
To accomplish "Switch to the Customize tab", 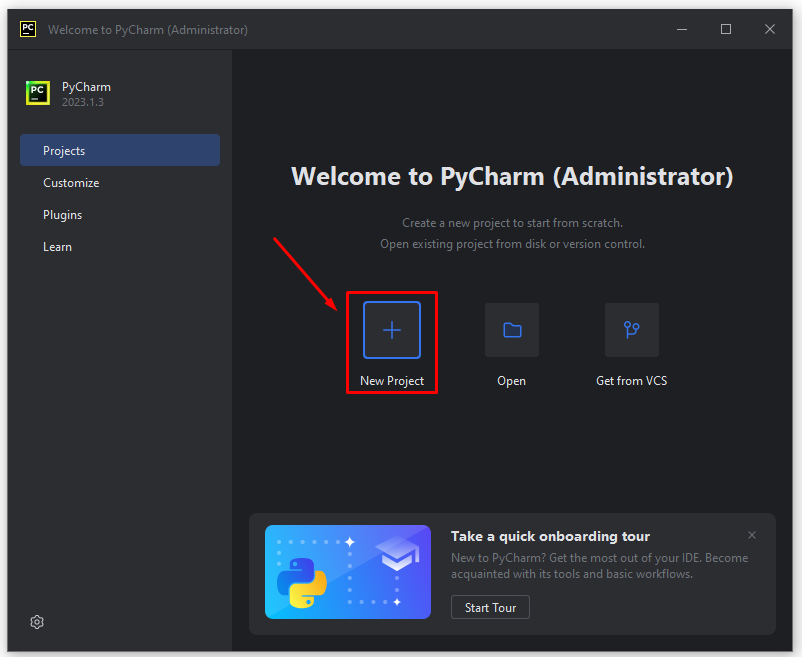I will click(x=120, y=183).
